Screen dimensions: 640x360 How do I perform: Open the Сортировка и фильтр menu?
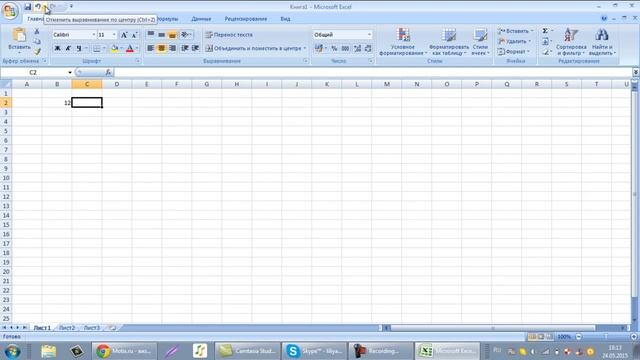pos(571,42)
